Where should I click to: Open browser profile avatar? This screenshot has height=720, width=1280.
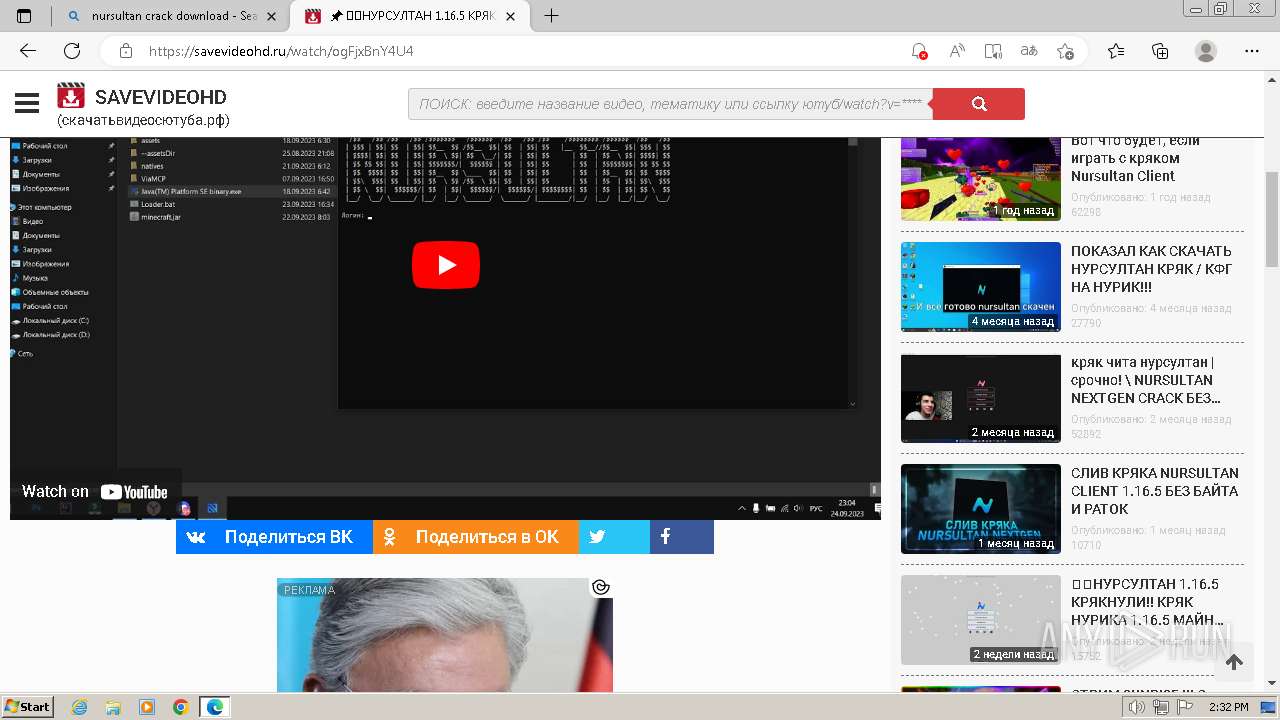(1206, 51)
